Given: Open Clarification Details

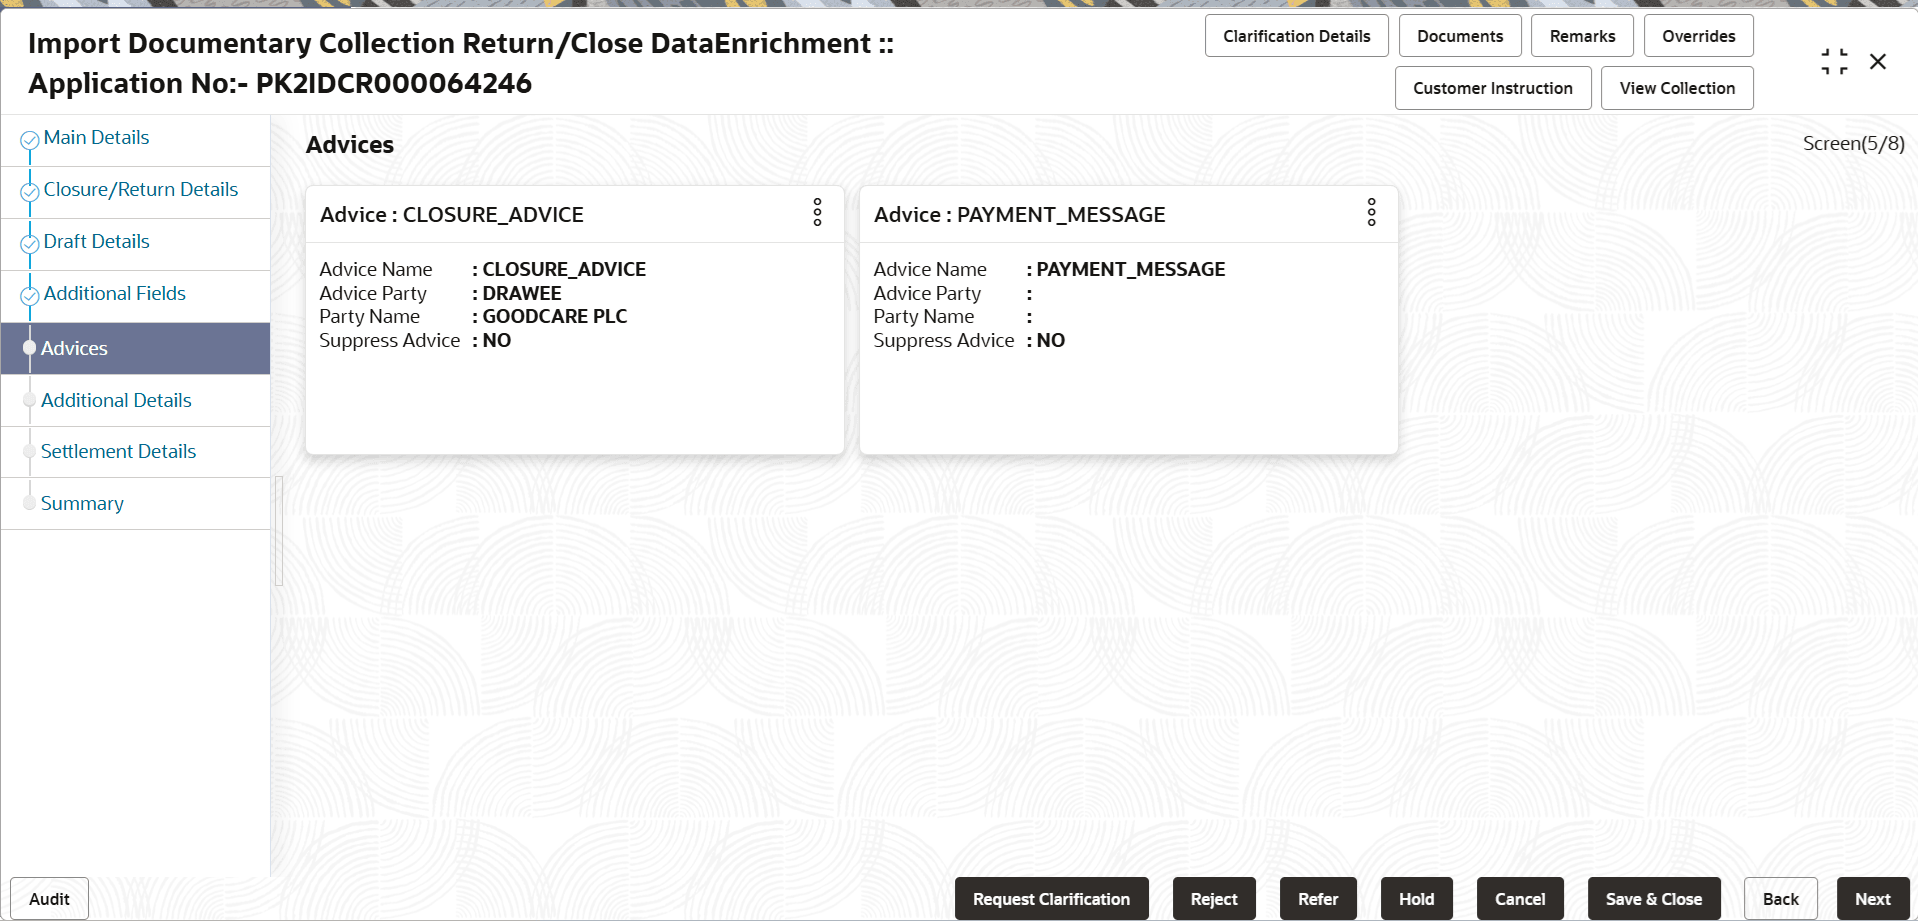Looking at the screenshot, I should click(1296, 36).
